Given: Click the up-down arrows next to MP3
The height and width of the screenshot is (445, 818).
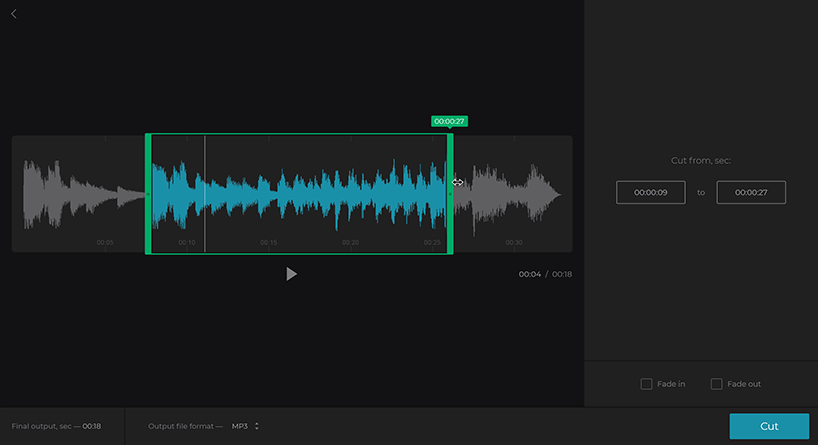Looking at the screenshot, I should click(257, 426).
